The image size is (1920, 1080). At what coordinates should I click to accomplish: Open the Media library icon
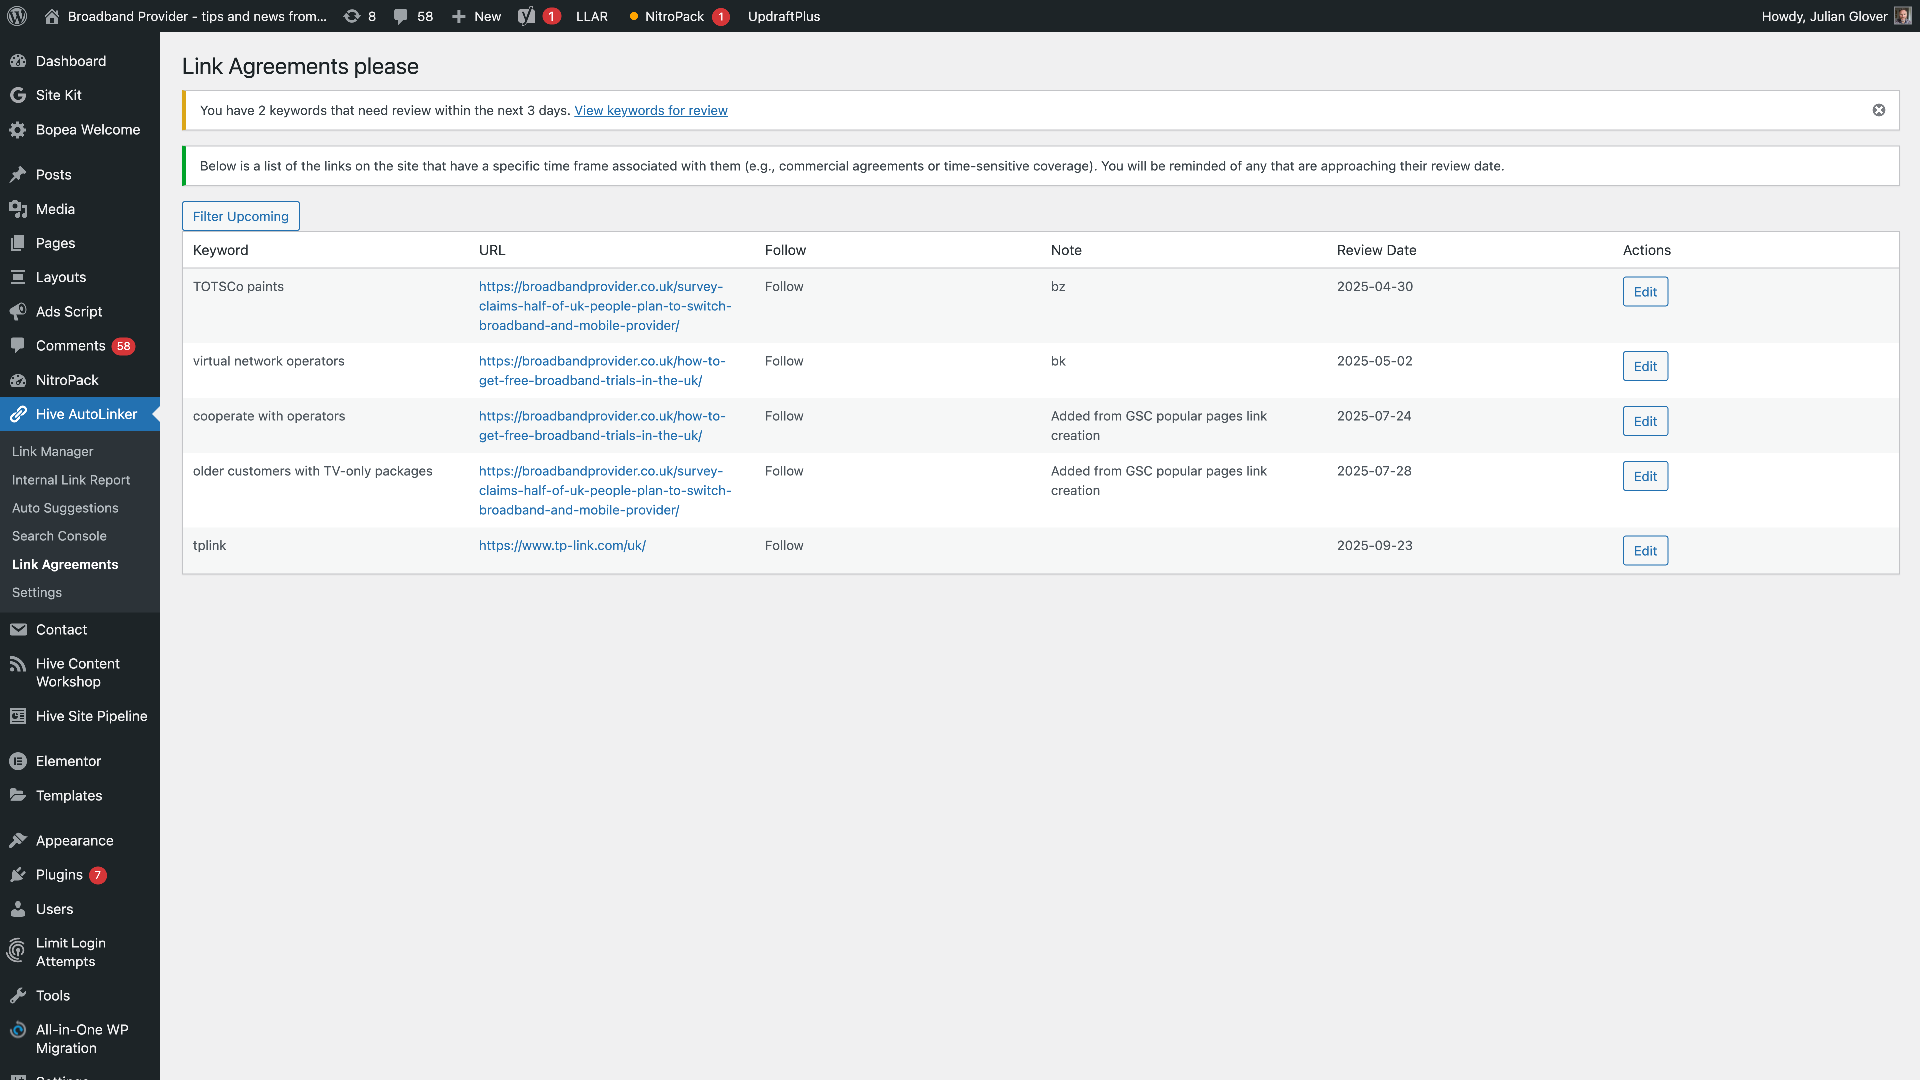pyautogui.click(x=19, y=209)
